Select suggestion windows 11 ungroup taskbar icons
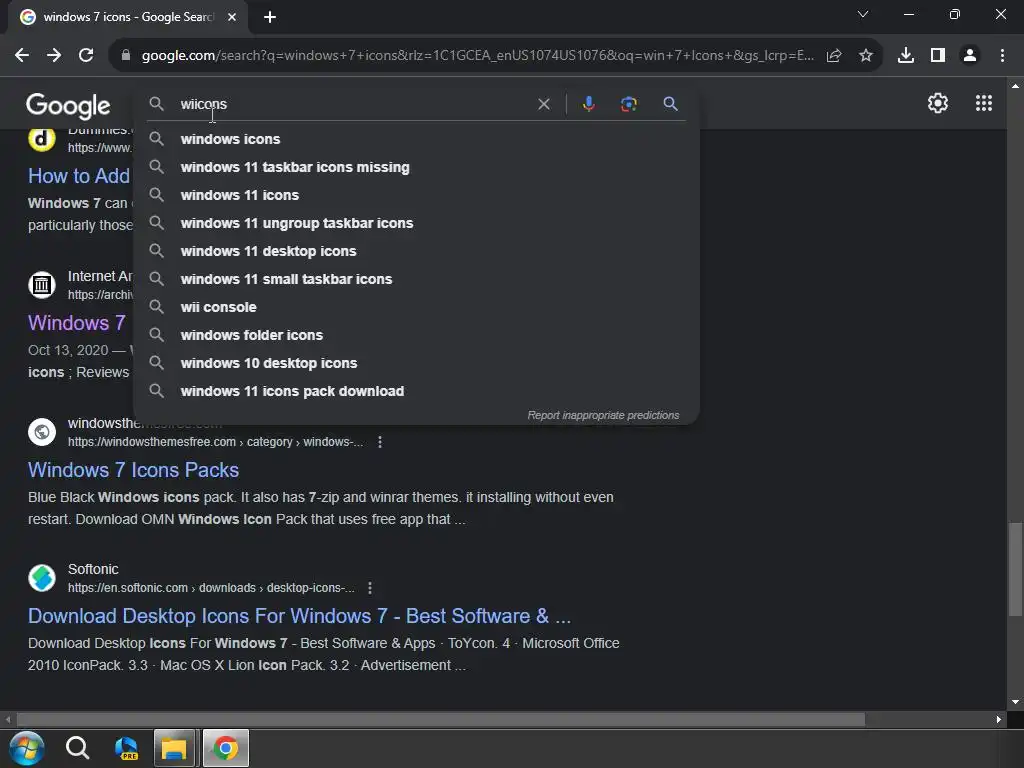Viewport: 1024px width, 768px height. point(416,223)
